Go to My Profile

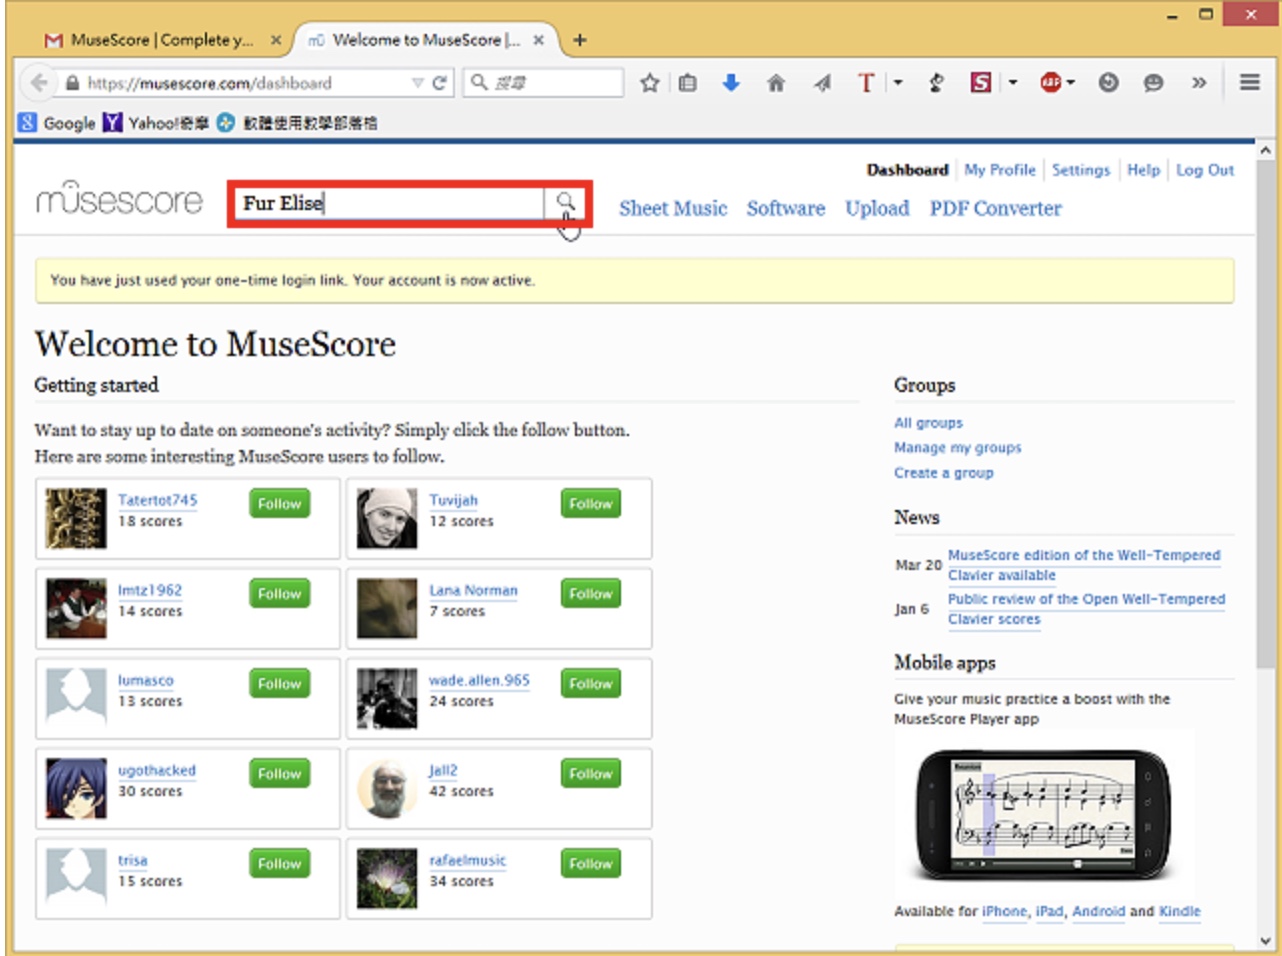(x=1000, y=170)
